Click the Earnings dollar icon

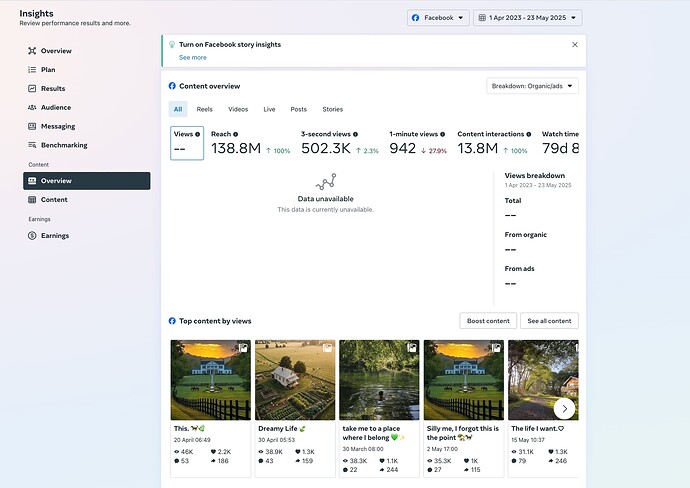point(32,235)
